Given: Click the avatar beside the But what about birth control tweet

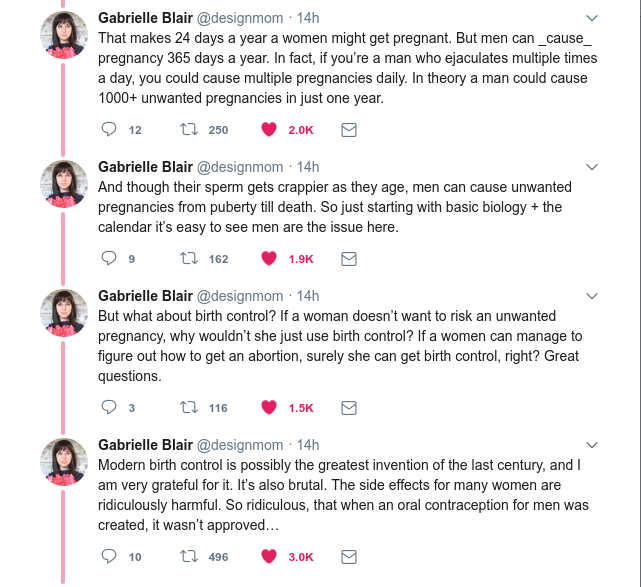Looking at the screenshot, I should pos(63,316).
